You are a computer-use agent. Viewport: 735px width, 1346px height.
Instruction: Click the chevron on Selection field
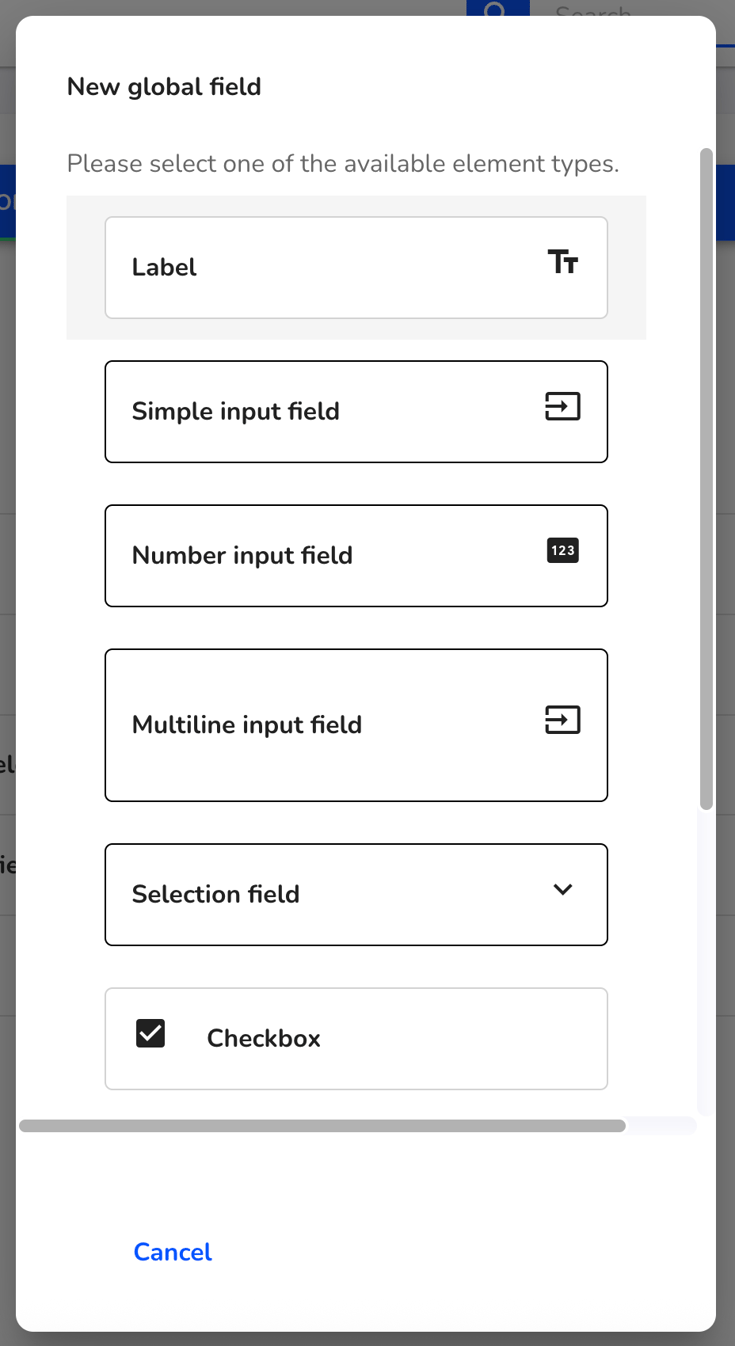[563, 890]
